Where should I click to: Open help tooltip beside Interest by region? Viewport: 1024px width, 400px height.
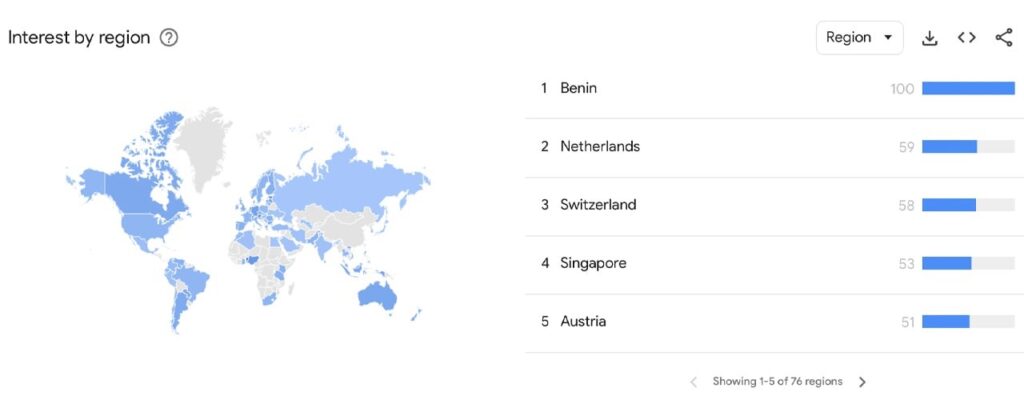click(x=169, y=38)
